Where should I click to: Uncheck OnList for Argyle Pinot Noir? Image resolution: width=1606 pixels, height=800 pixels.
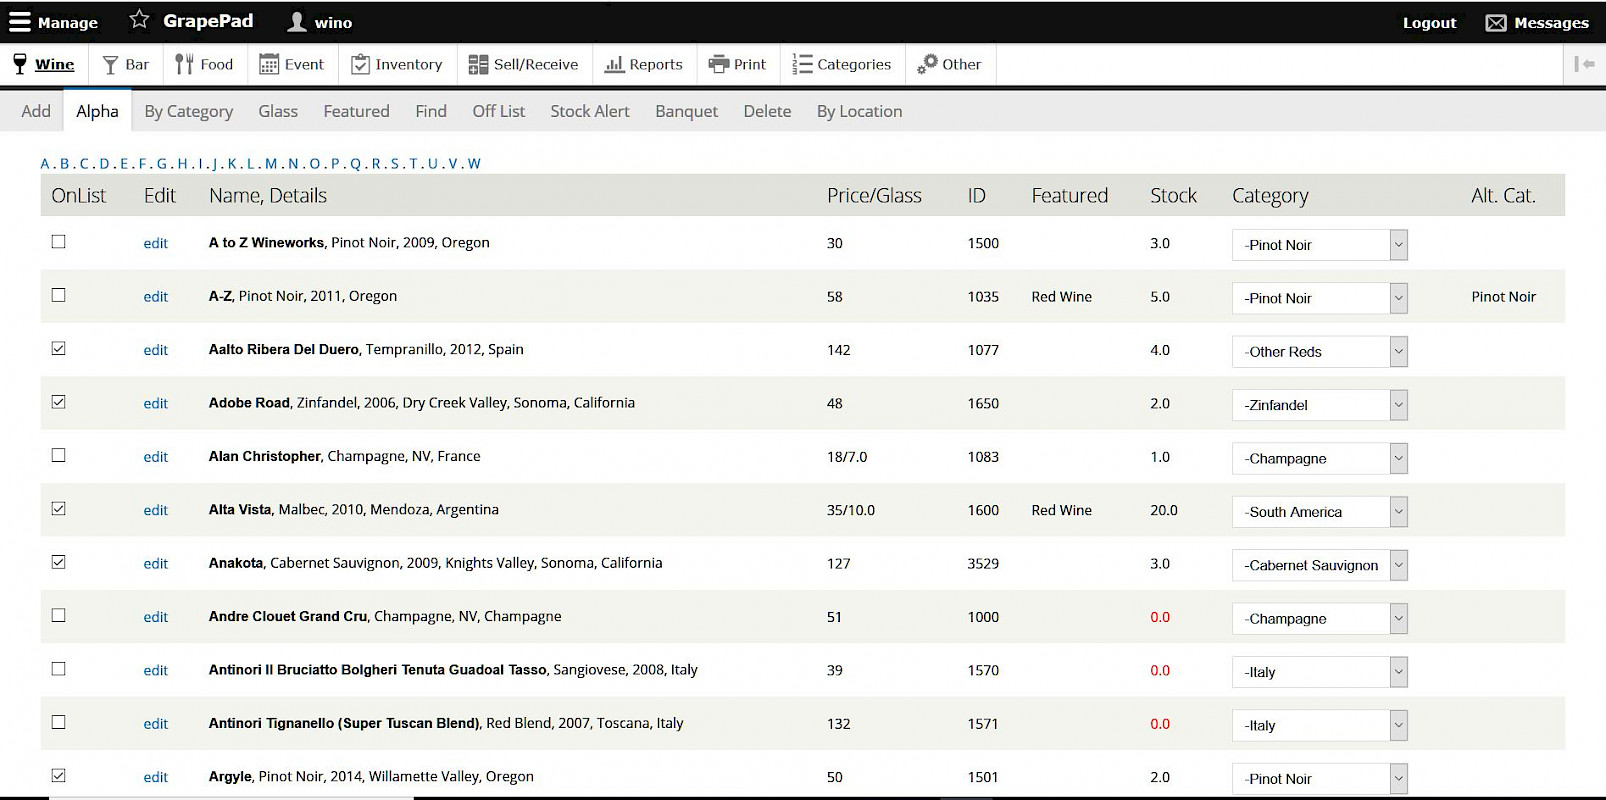[58, 775]
